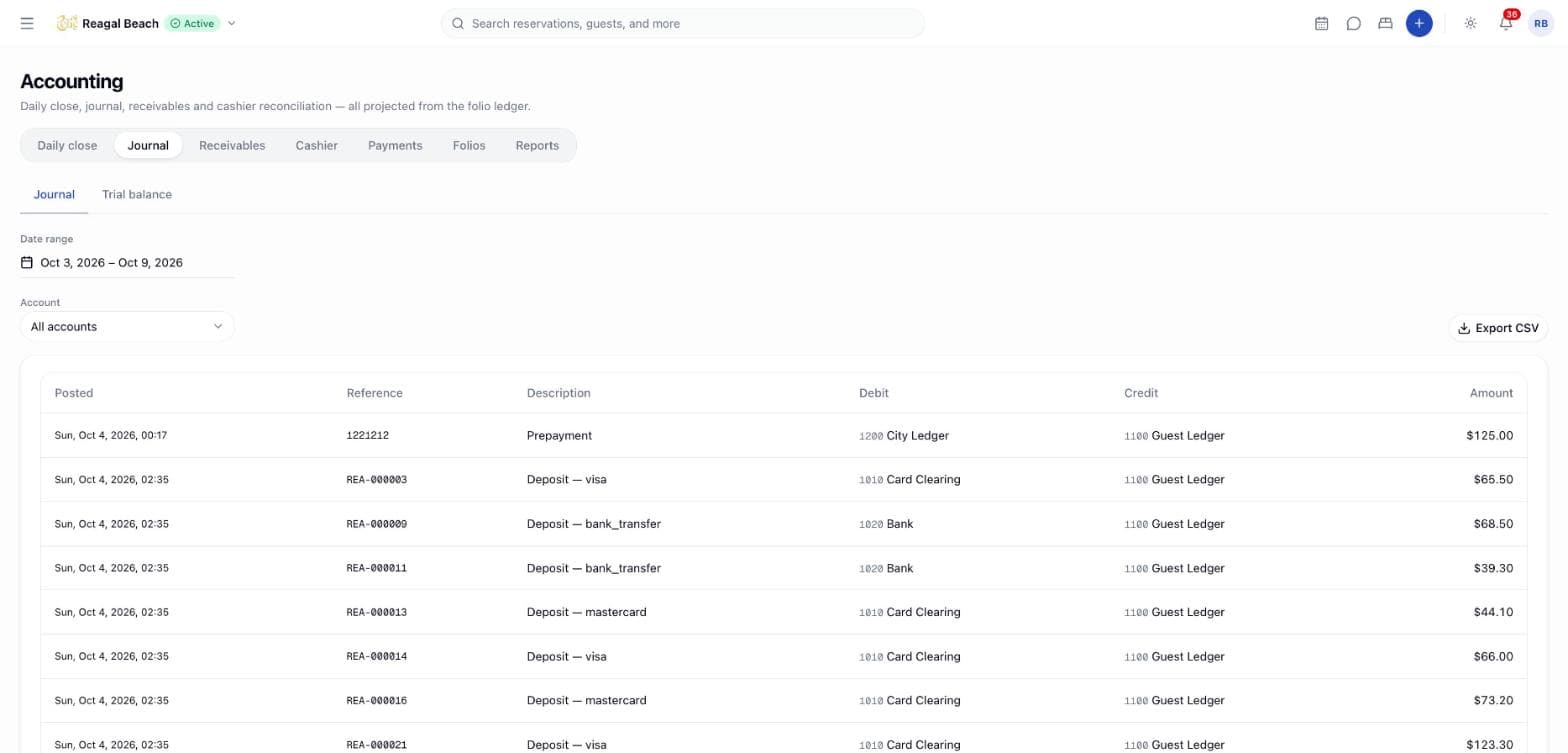The width and height of the screenshot is (1568, 753).
Task: Click the Prepayment description cell
Action: point(560,436)
